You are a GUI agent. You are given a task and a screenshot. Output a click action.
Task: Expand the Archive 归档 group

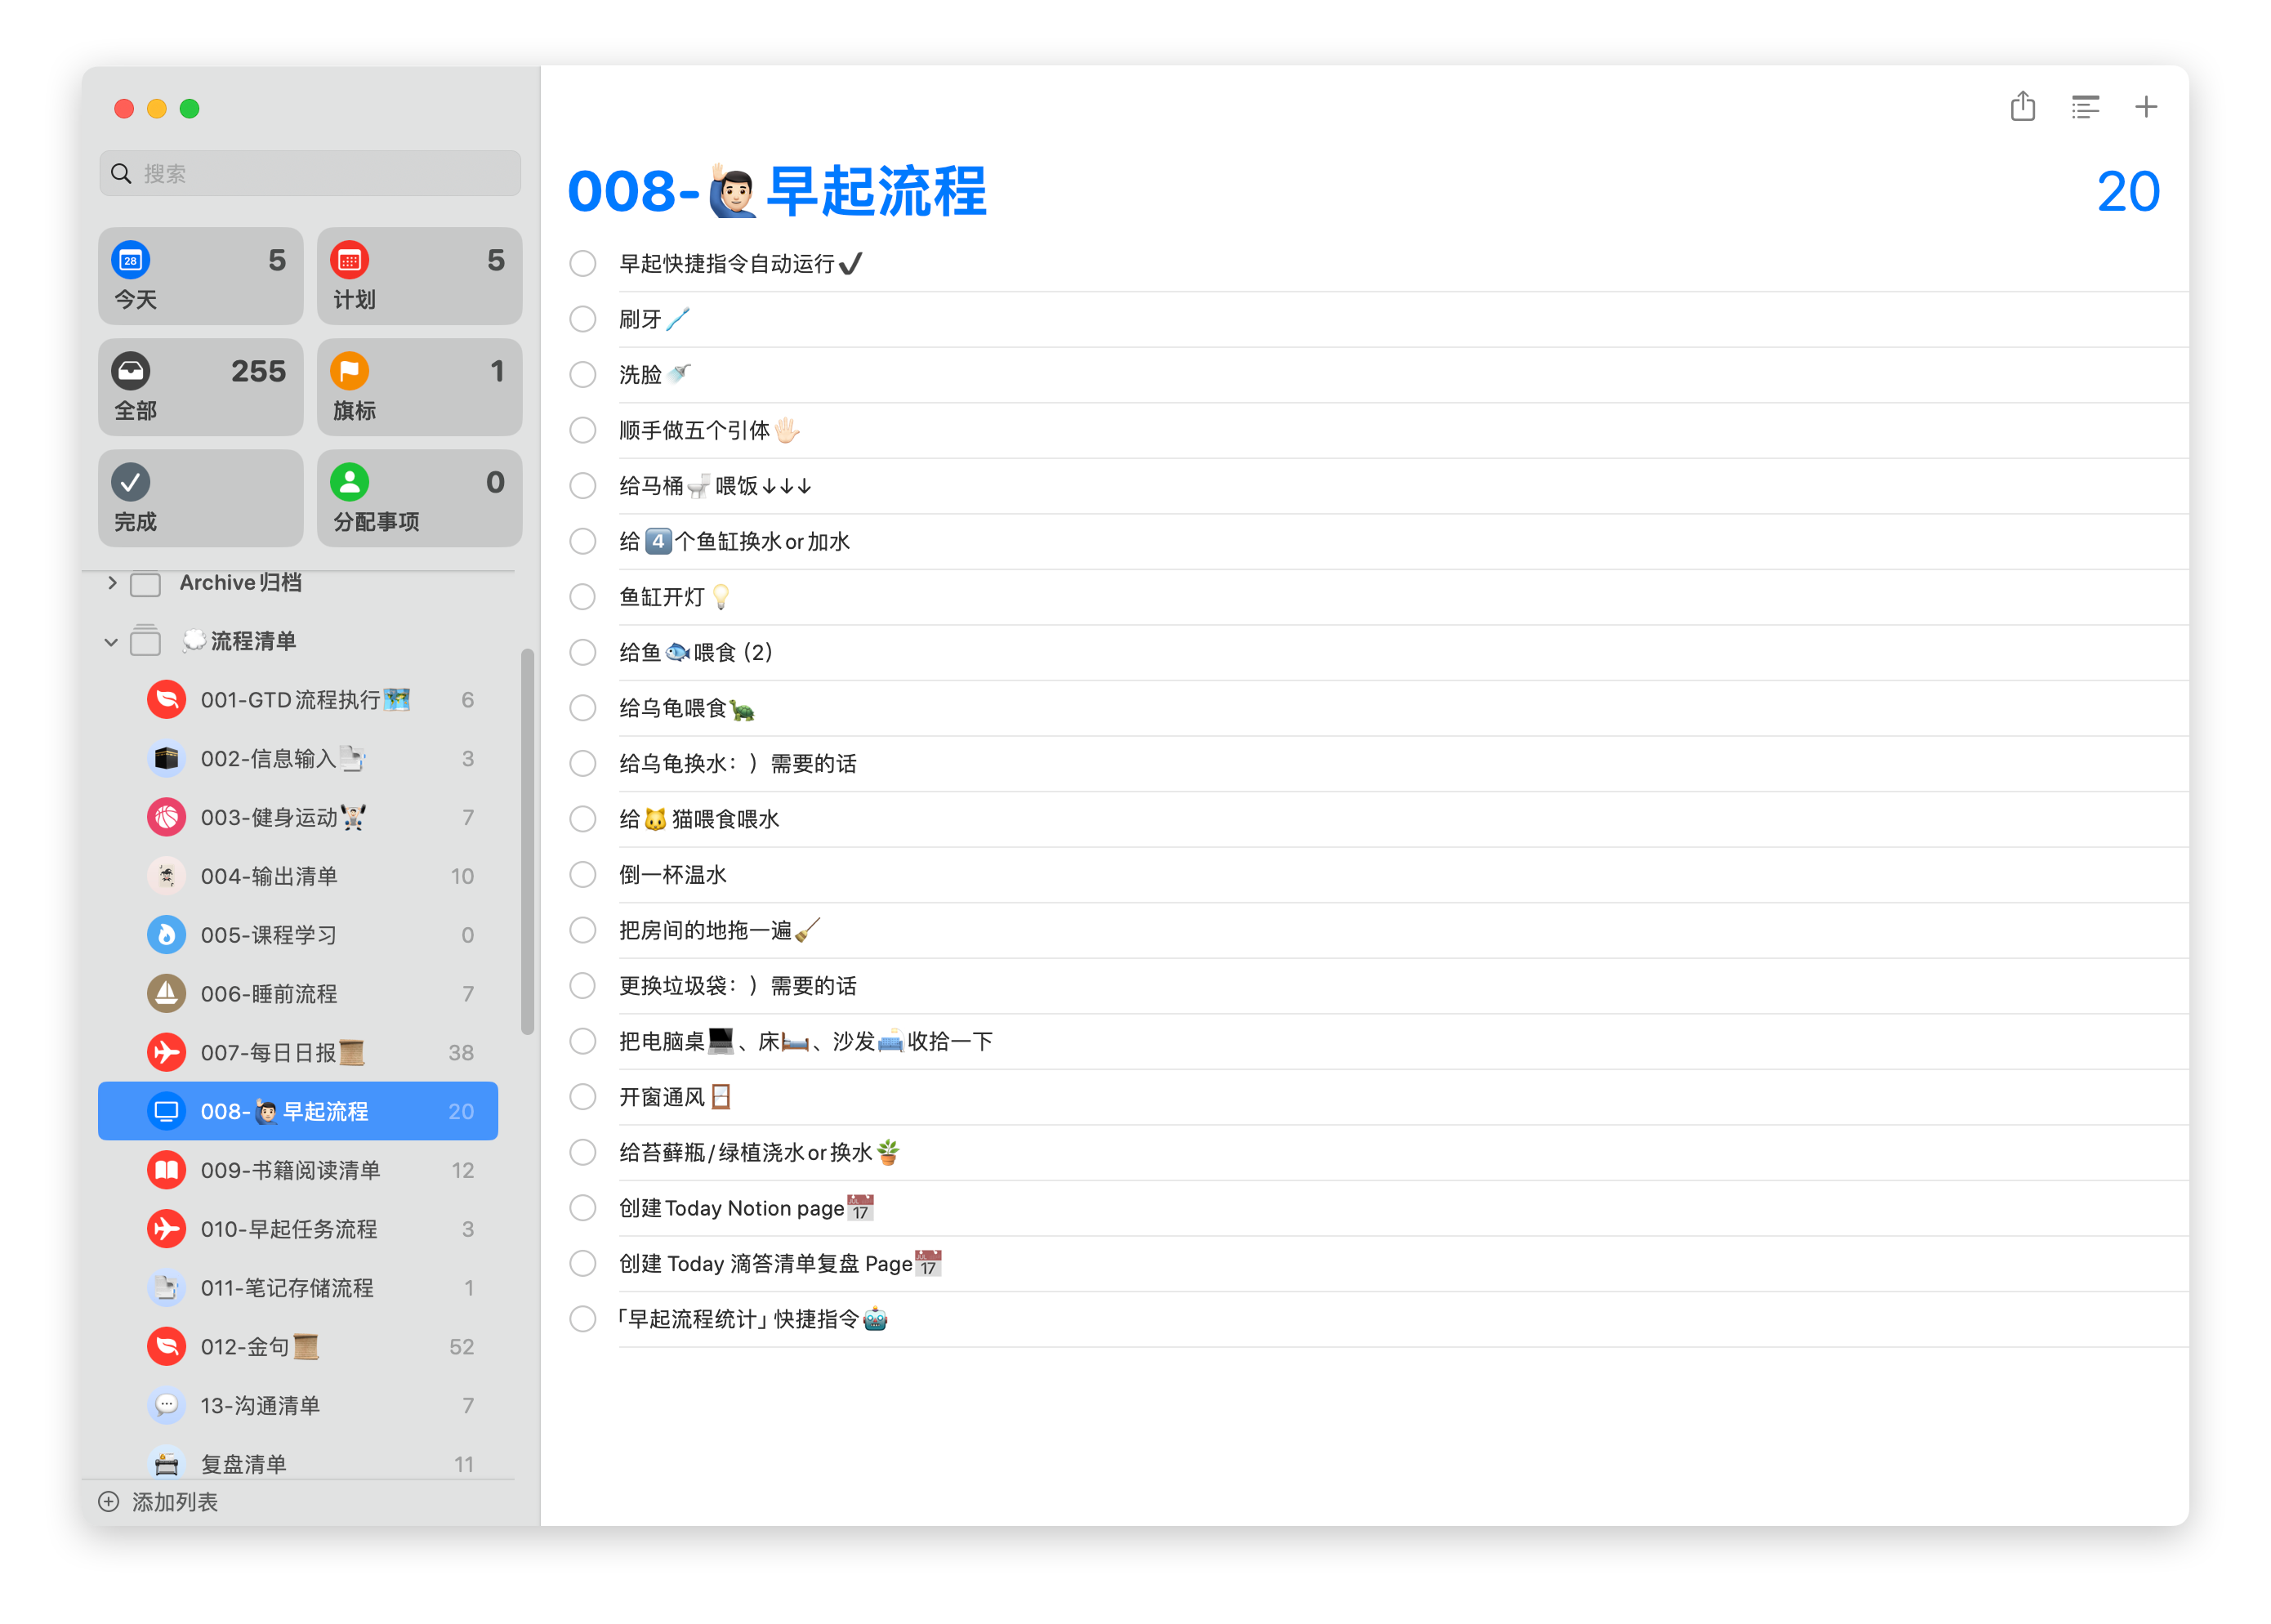click(112, 583)
